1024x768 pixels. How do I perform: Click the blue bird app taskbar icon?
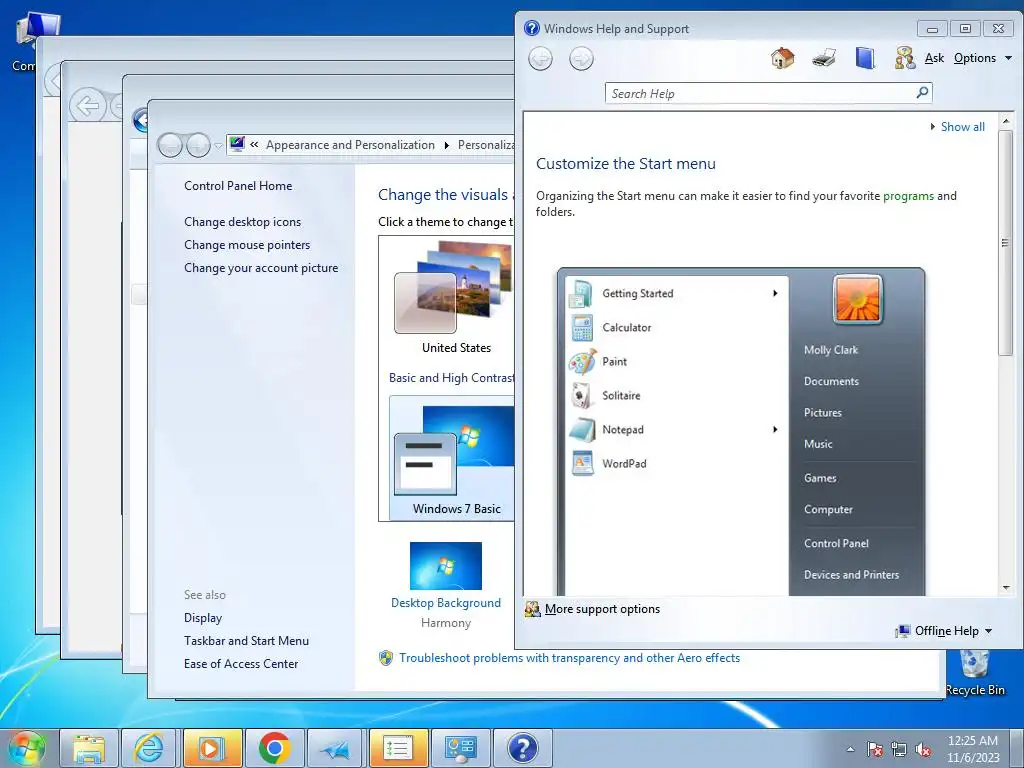(x=336, y=748)
